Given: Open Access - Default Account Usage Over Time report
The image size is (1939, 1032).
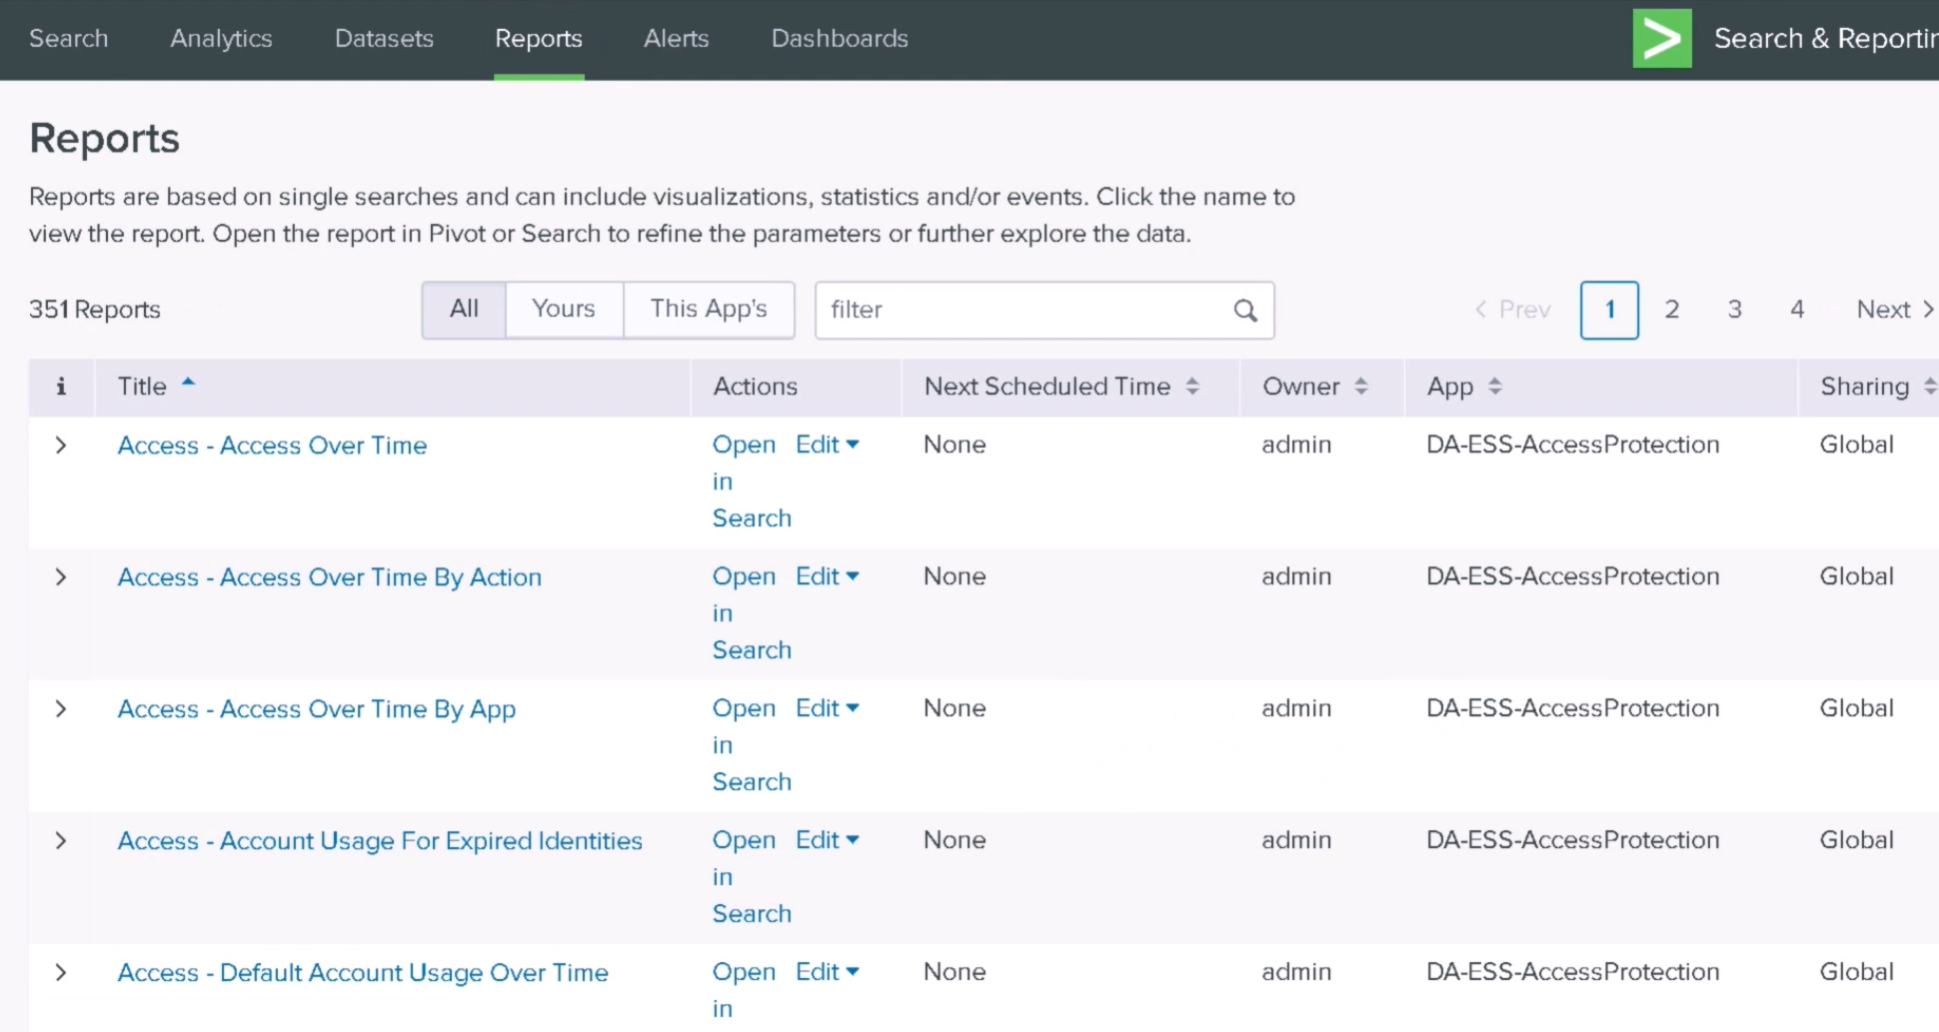Looking at the screenshot, I should pyautogui.click(x=363, y=974).
